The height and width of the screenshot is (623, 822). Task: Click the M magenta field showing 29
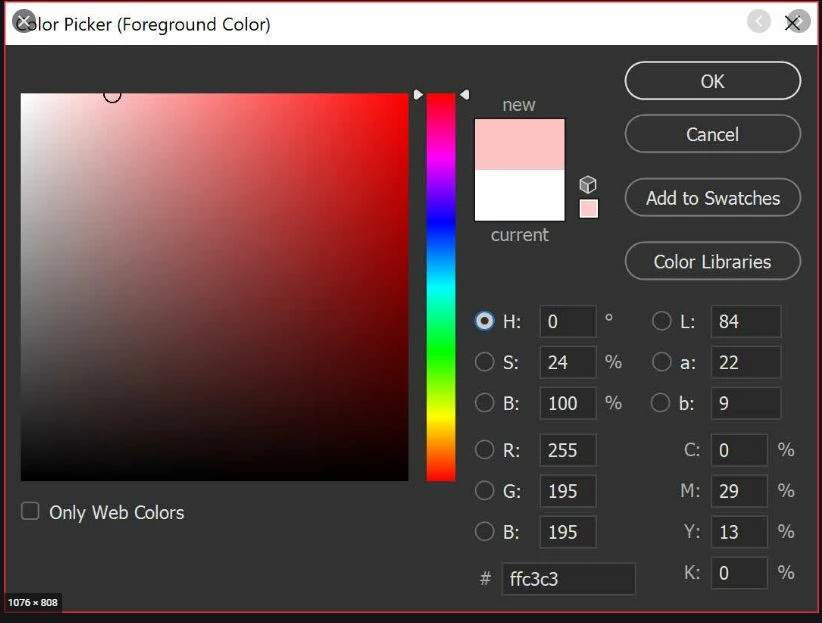tap(739, 491)
